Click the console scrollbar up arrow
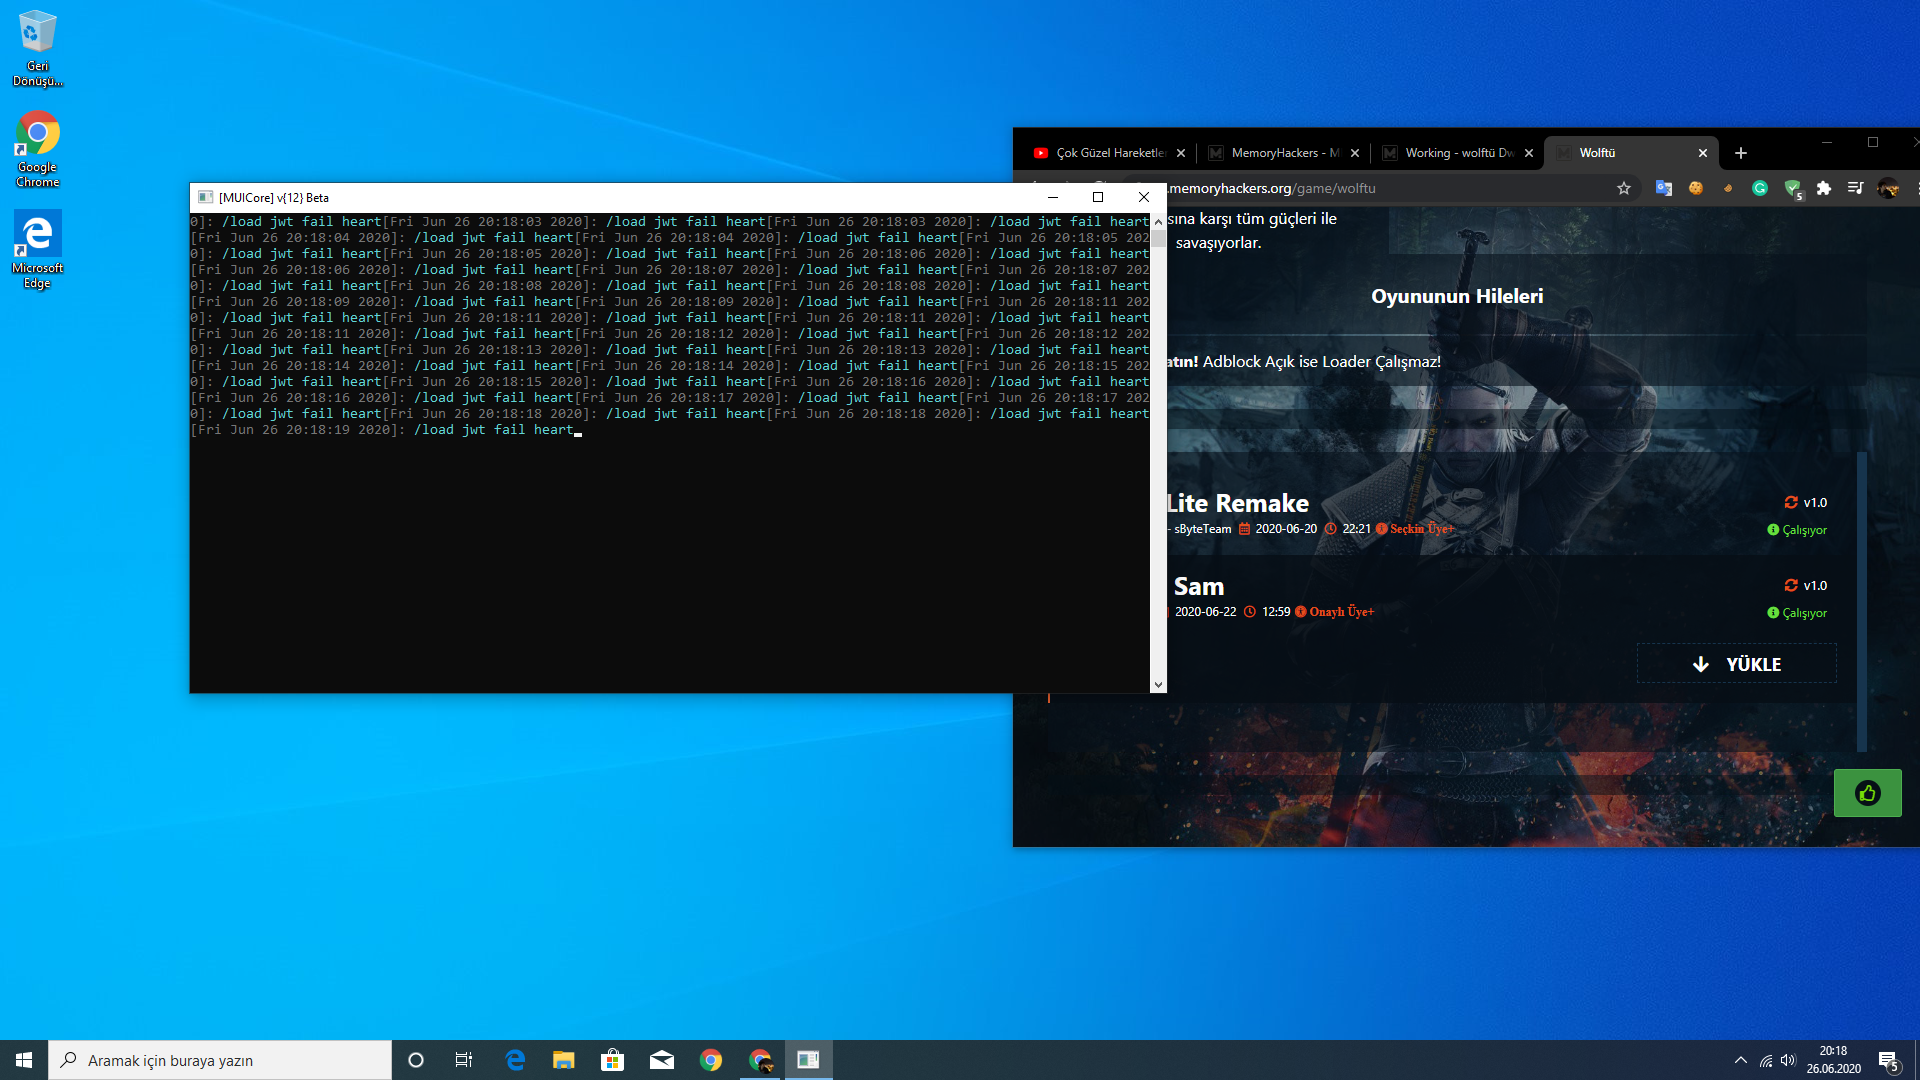The height and width of the screenshot is (1080, 1920). coord(1158,221)
